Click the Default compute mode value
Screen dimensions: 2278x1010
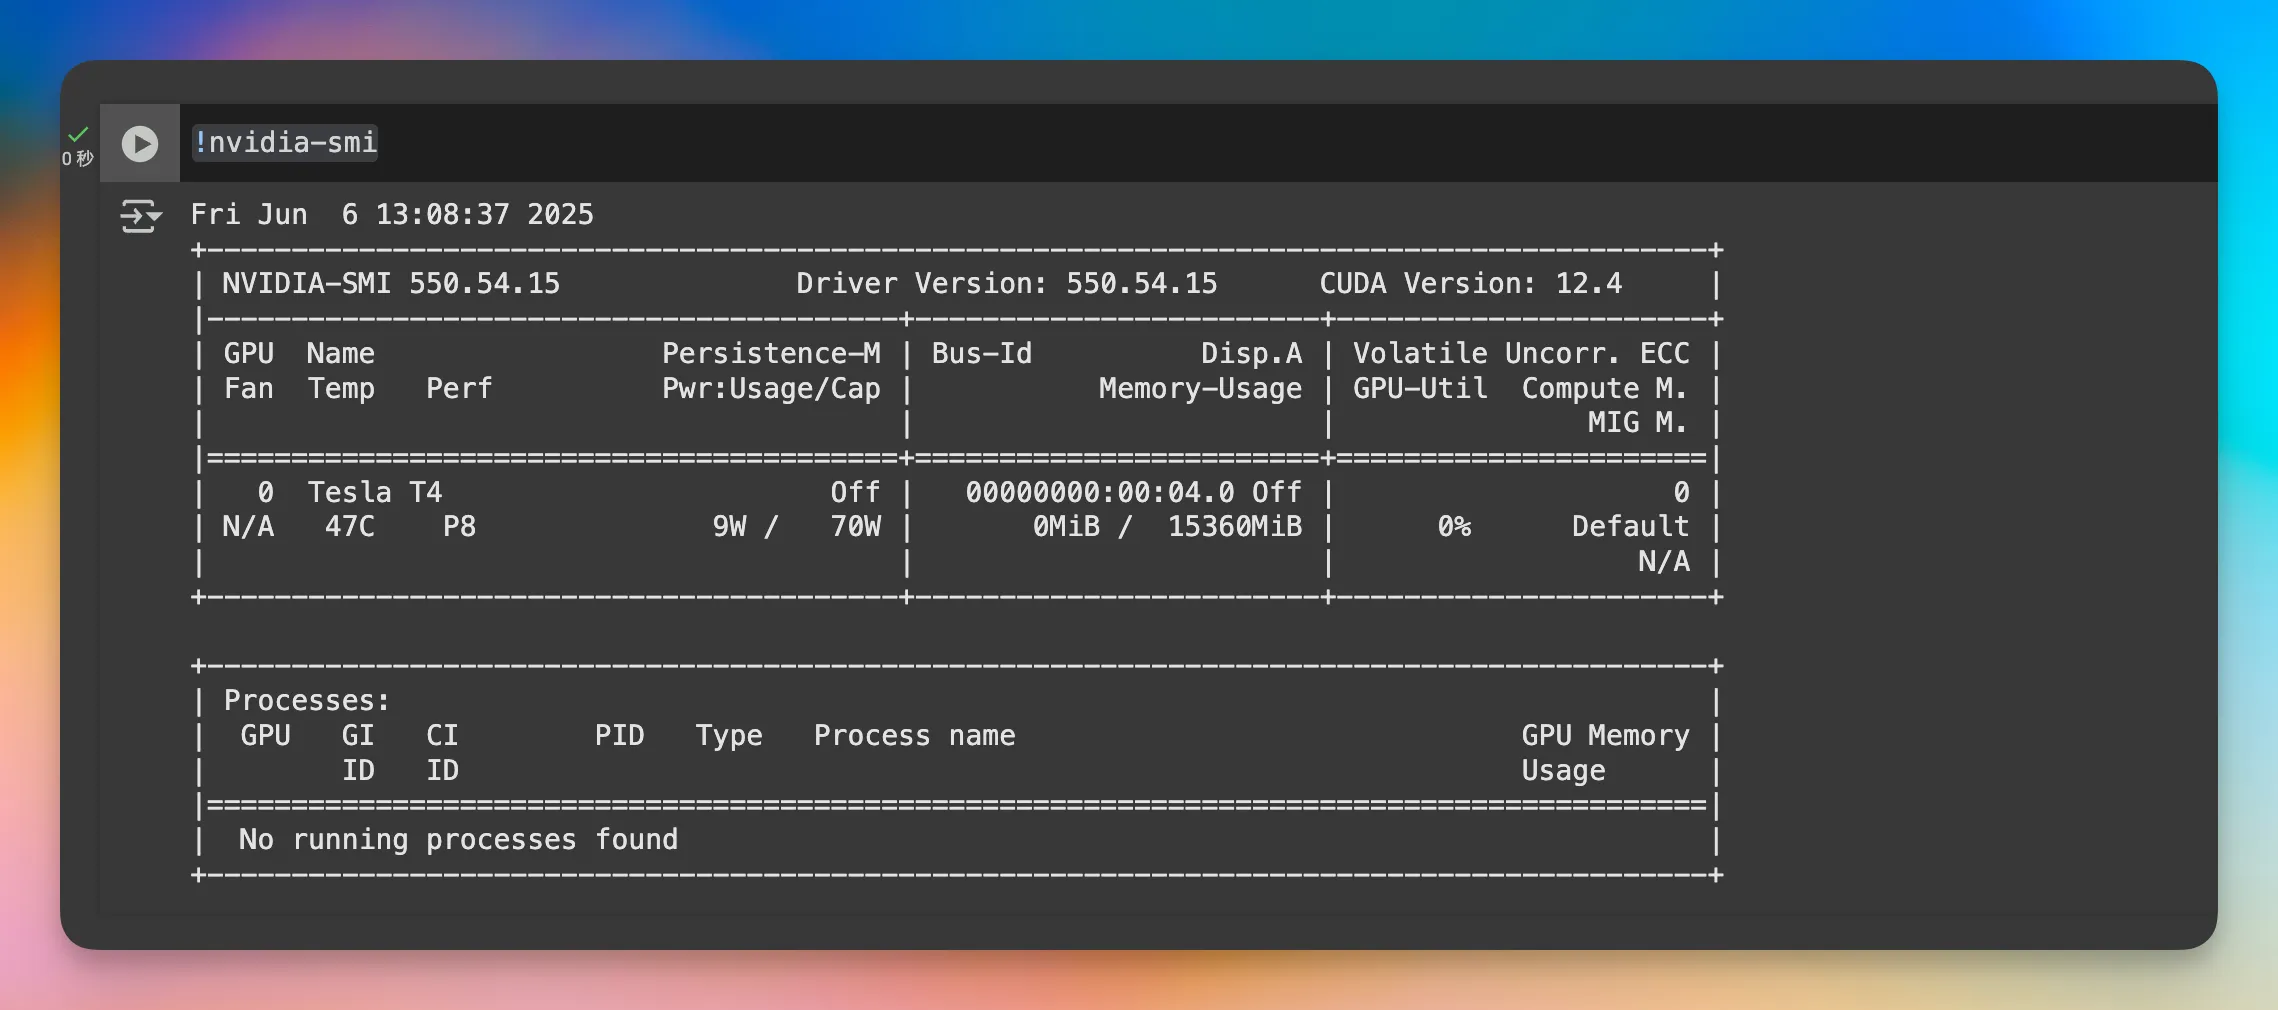coord(1629,527)
